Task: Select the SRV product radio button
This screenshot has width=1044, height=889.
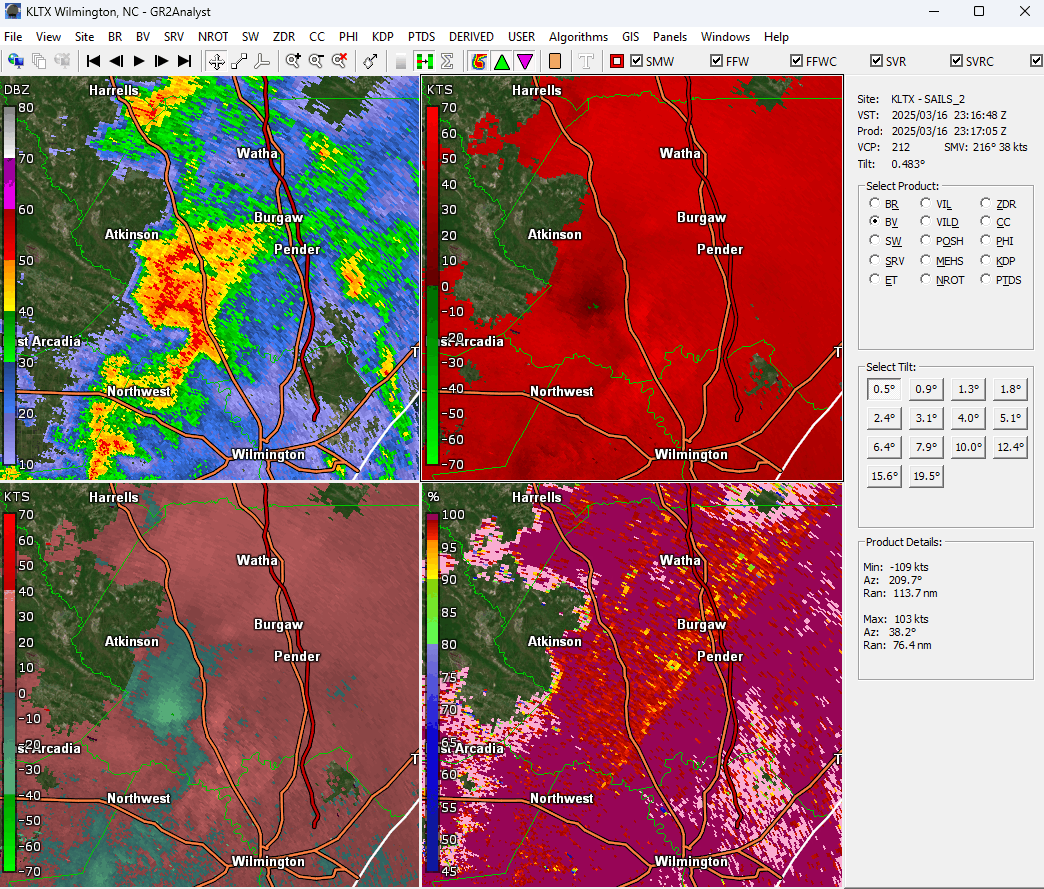Action: [x=875, y=260]
